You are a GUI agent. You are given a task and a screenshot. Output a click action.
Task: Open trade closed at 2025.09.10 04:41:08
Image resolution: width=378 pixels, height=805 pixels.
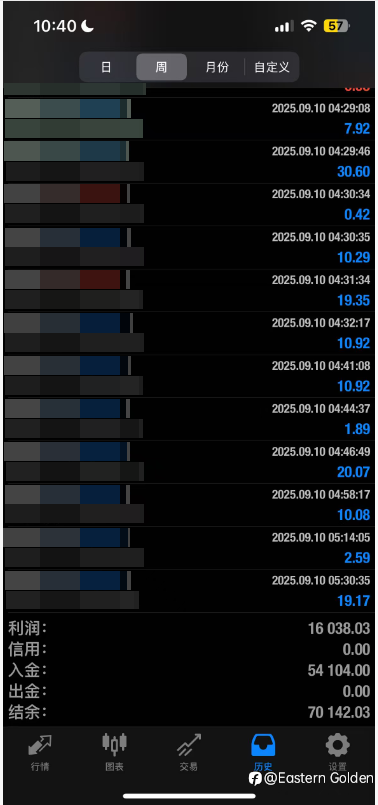tap(189, 377)
